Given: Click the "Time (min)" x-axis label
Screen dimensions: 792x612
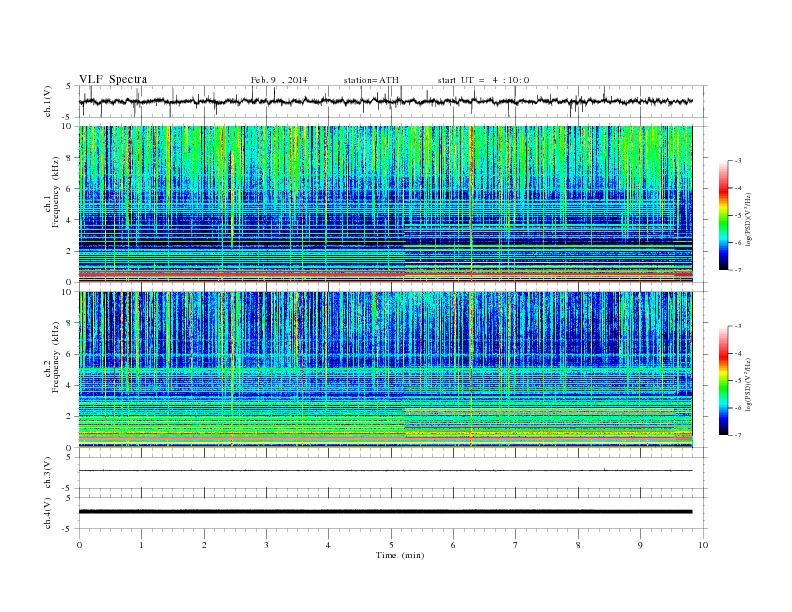Looking at the screenshot, I should pyautogui.click(x=400, y=555).
